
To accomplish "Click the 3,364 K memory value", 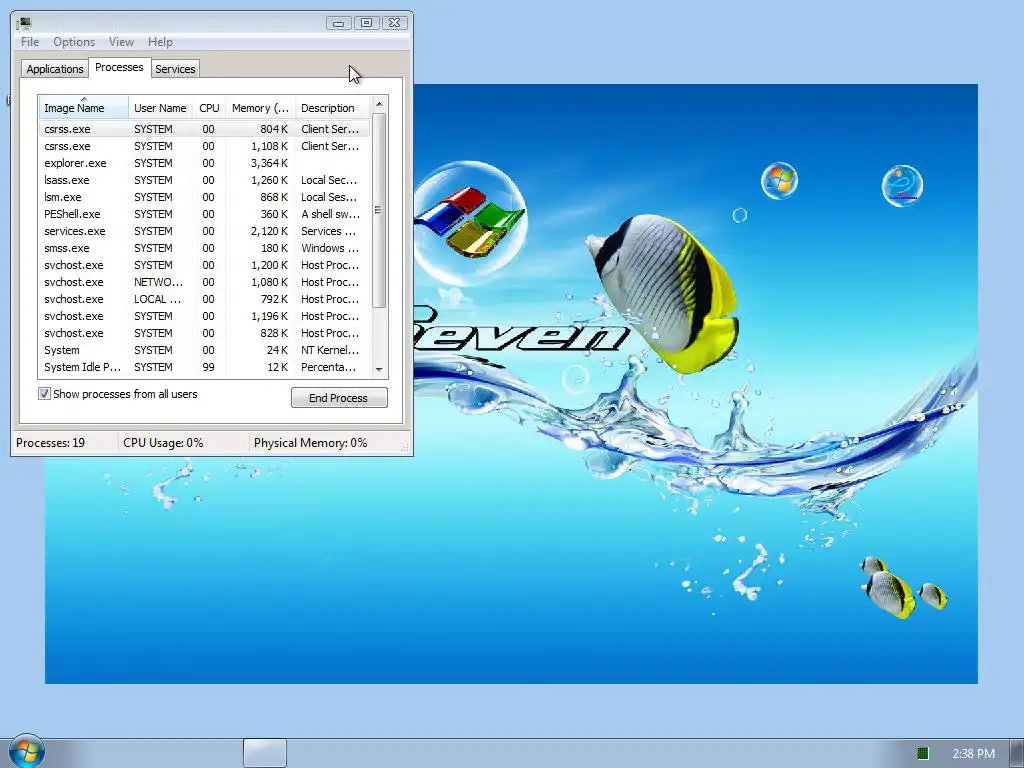I will (269, 163).
